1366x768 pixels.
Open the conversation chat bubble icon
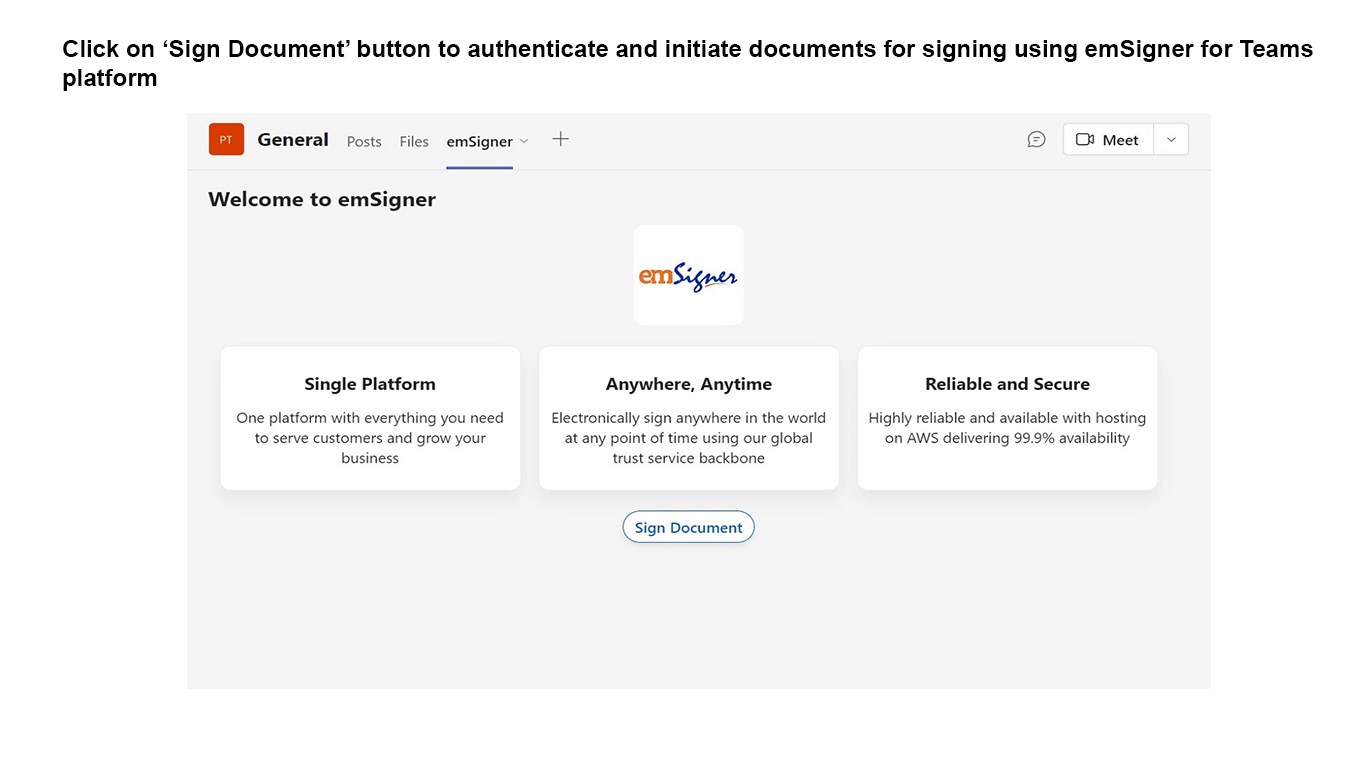tap(1036, 139)
